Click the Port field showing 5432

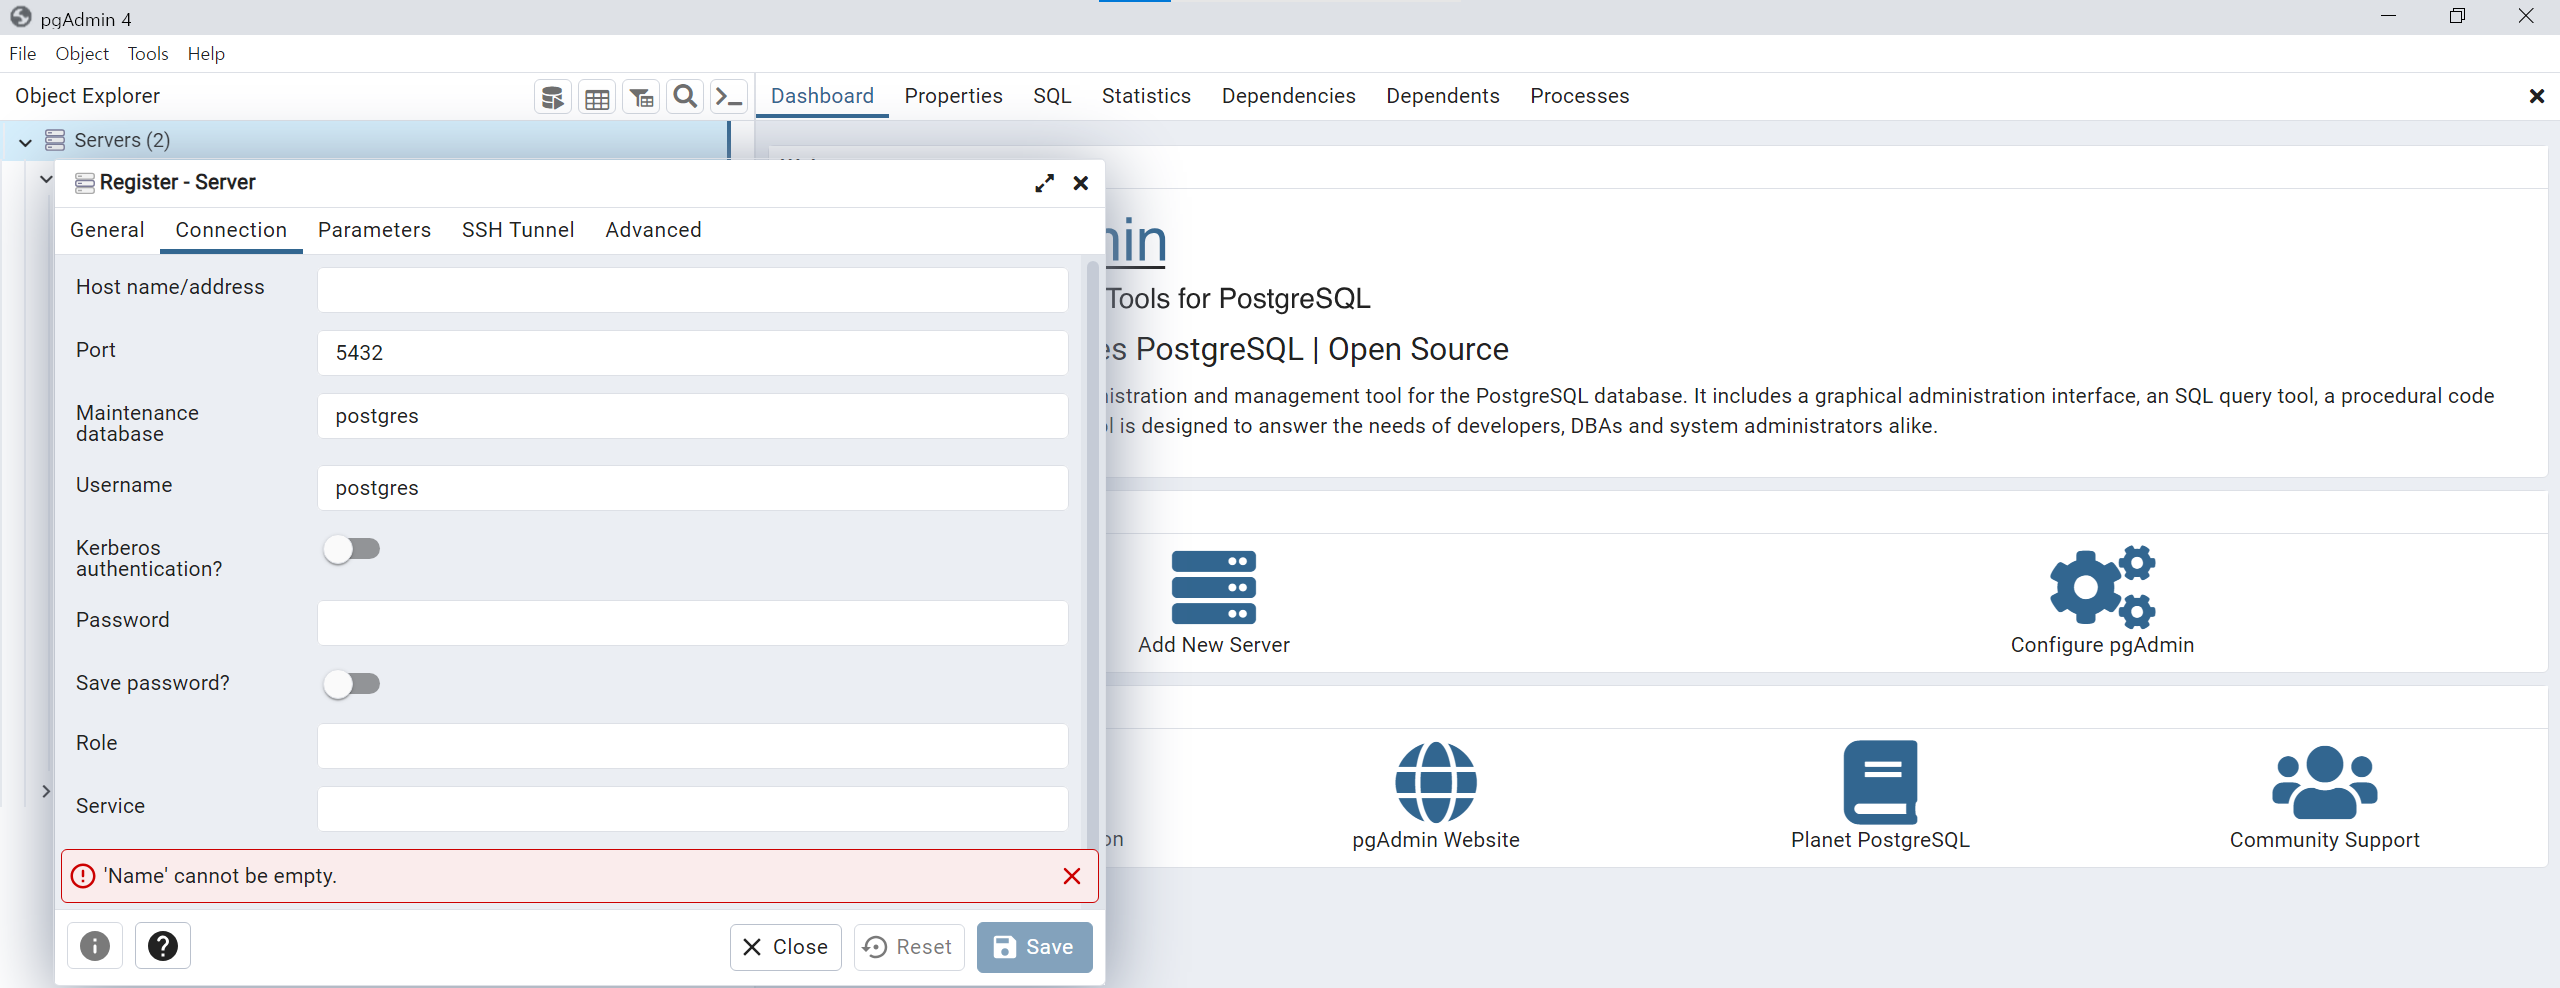point(692,353)
